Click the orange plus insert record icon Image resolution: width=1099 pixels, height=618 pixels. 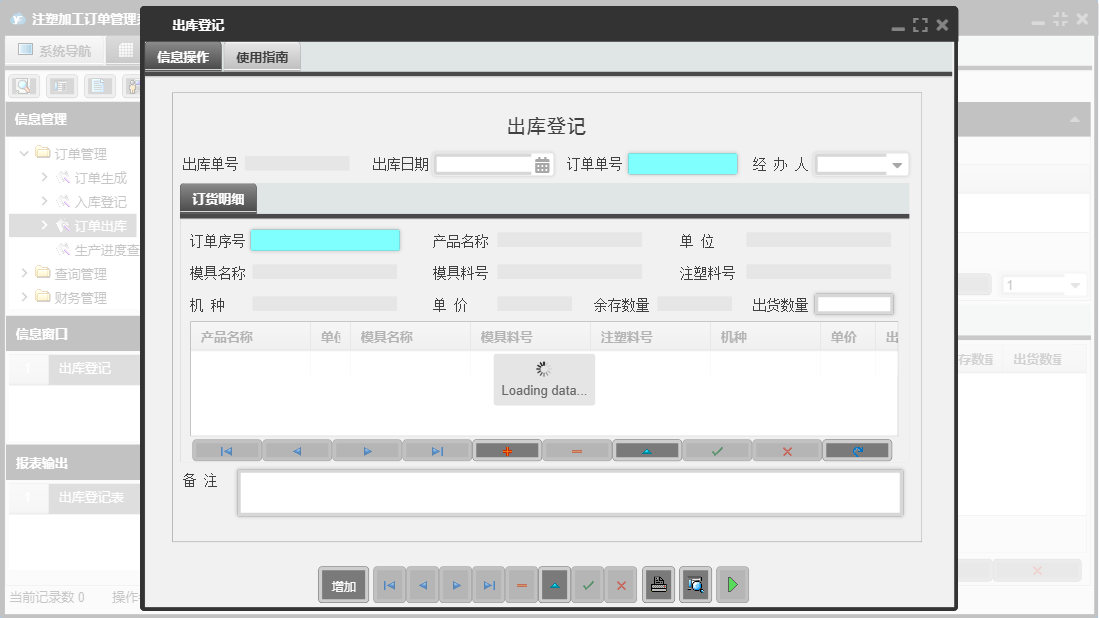click(507, 450)
